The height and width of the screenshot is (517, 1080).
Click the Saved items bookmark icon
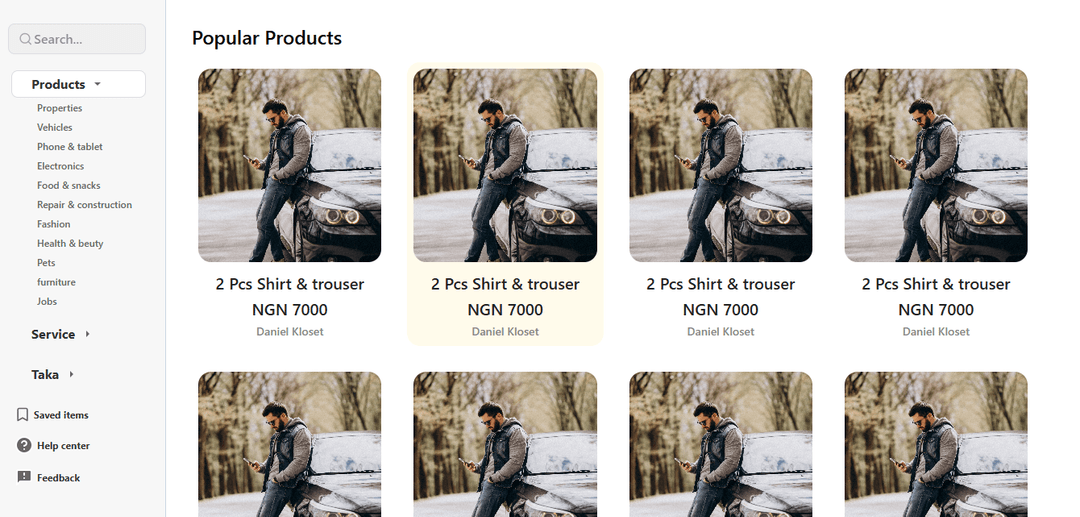point(23,414)
